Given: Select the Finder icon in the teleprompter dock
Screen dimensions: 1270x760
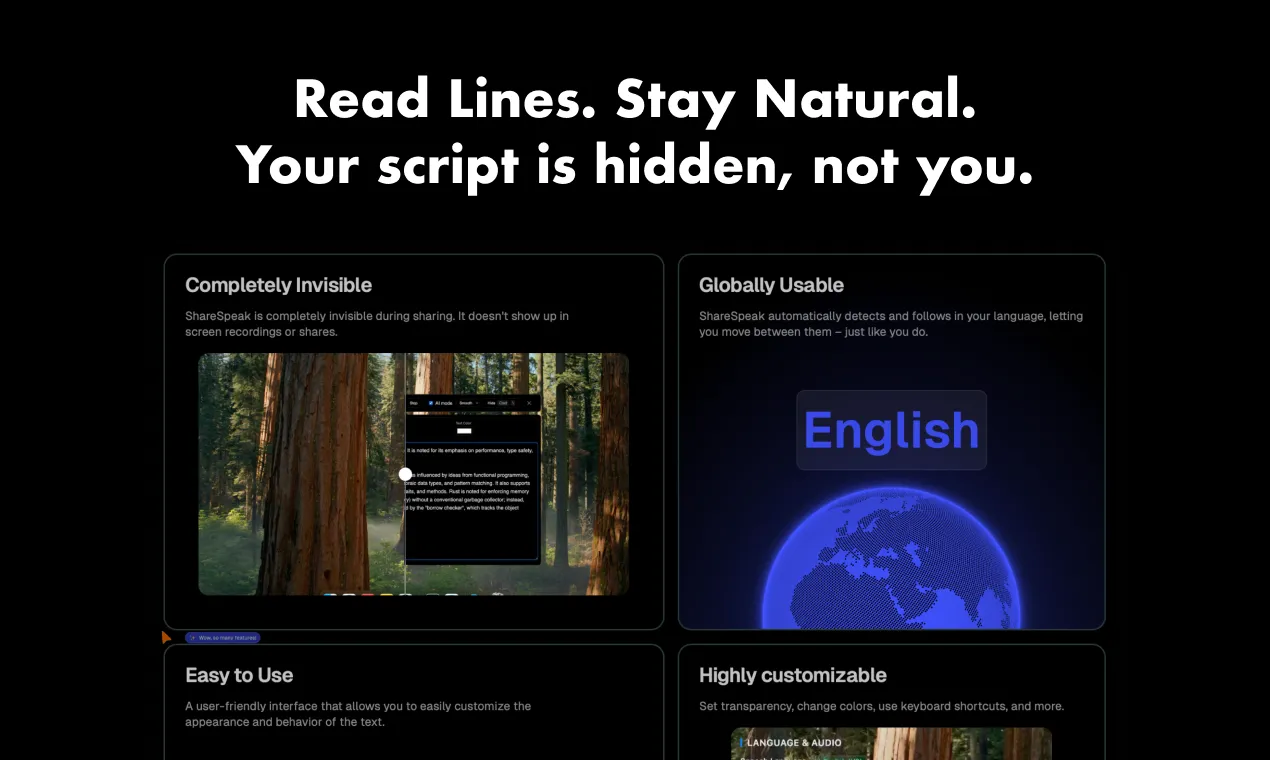Looking at the screenshot, I should coord(329,594).
